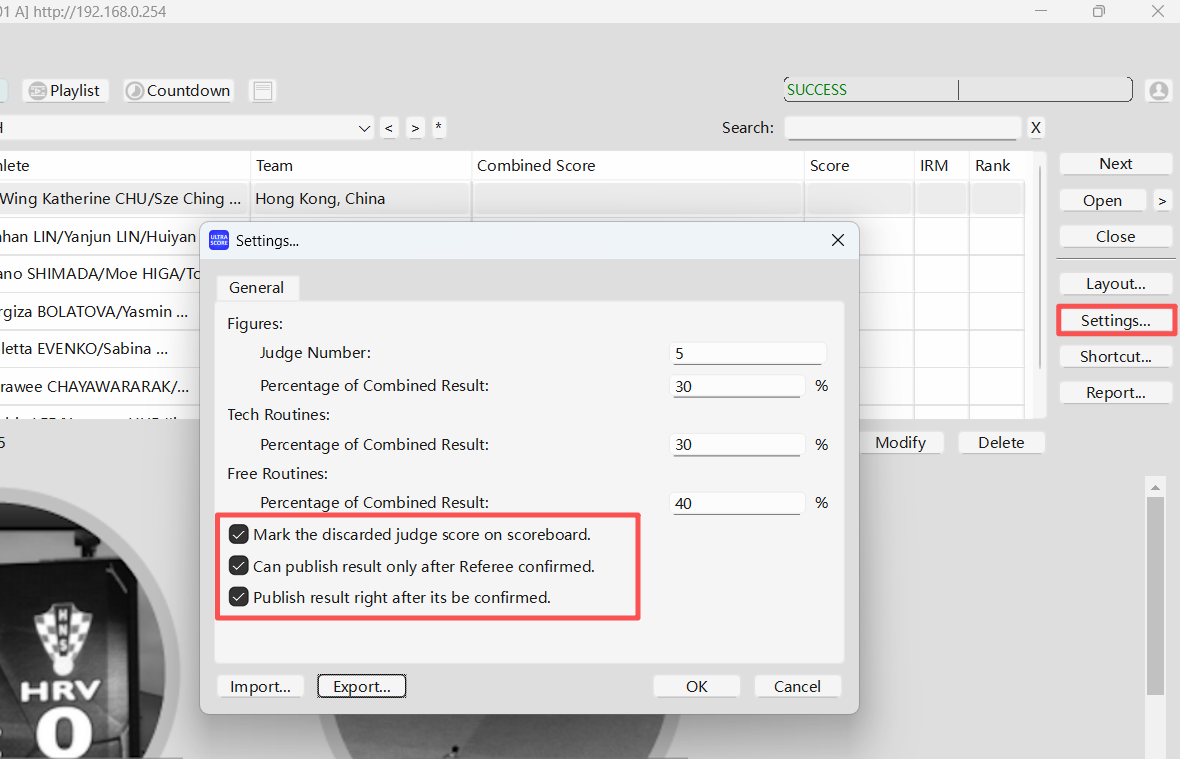1180x759 pixels.
Task: Click the Delete button
Action: pos(1001,443)
